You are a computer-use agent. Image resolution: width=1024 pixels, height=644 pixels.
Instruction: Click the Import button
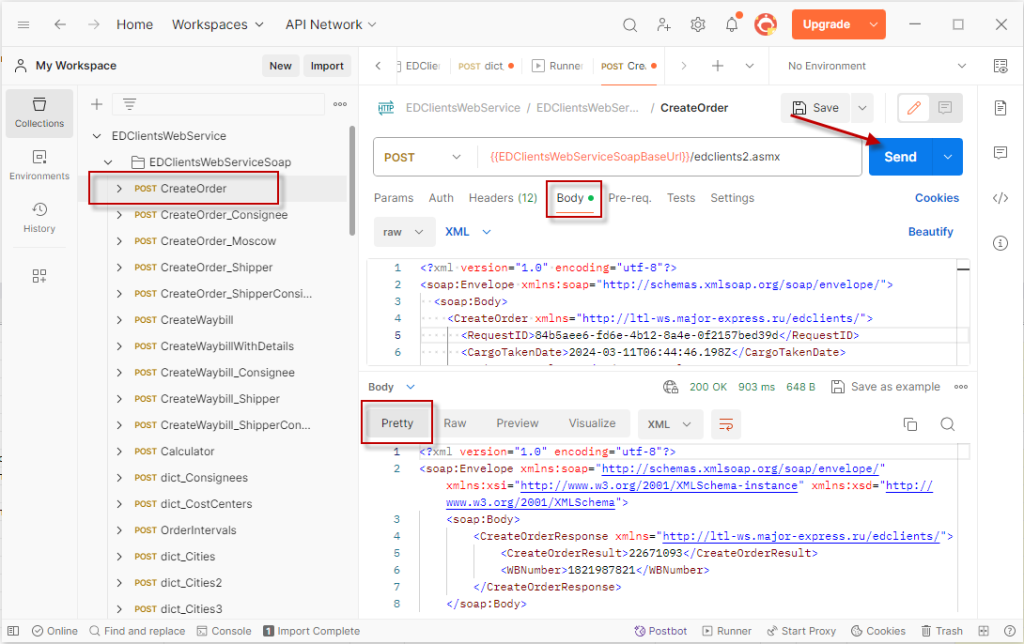[327, 66]
